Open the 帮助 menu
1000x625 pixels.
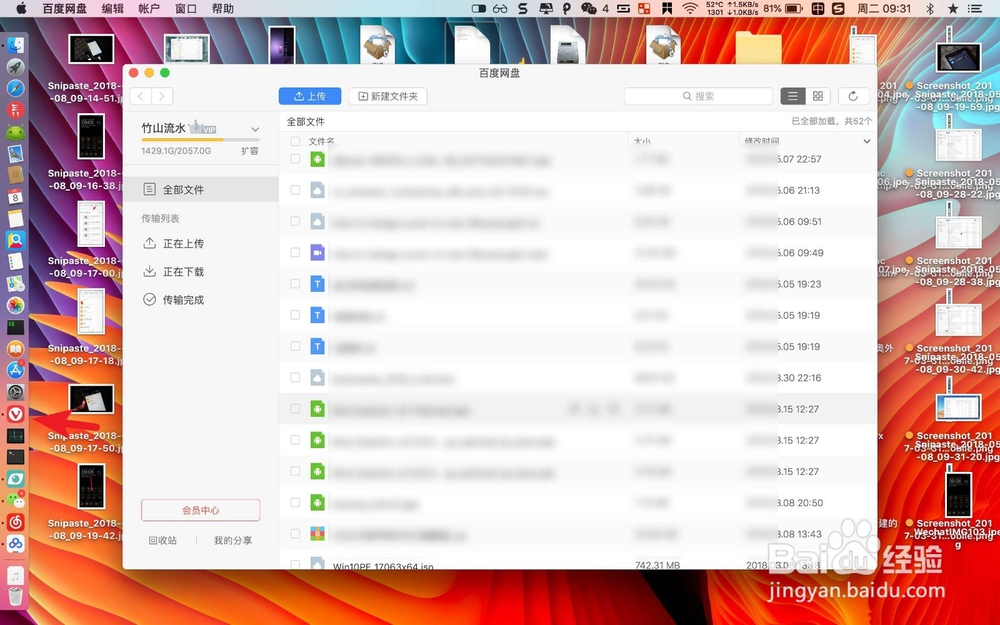[x=223, y=8]
